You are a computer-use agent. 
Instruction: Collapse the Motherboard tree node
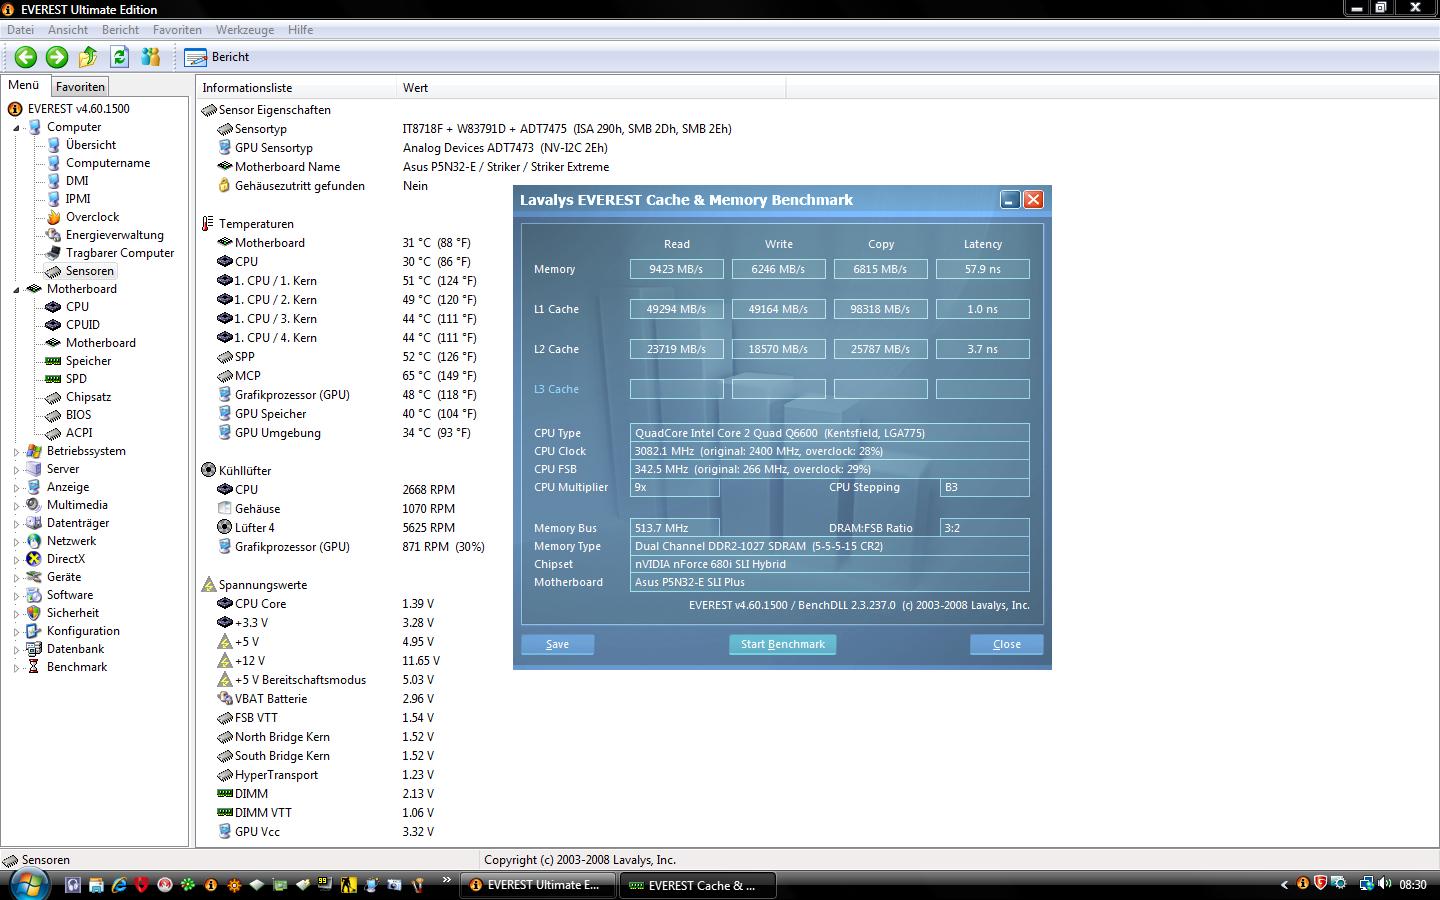[x=17, y=290]
